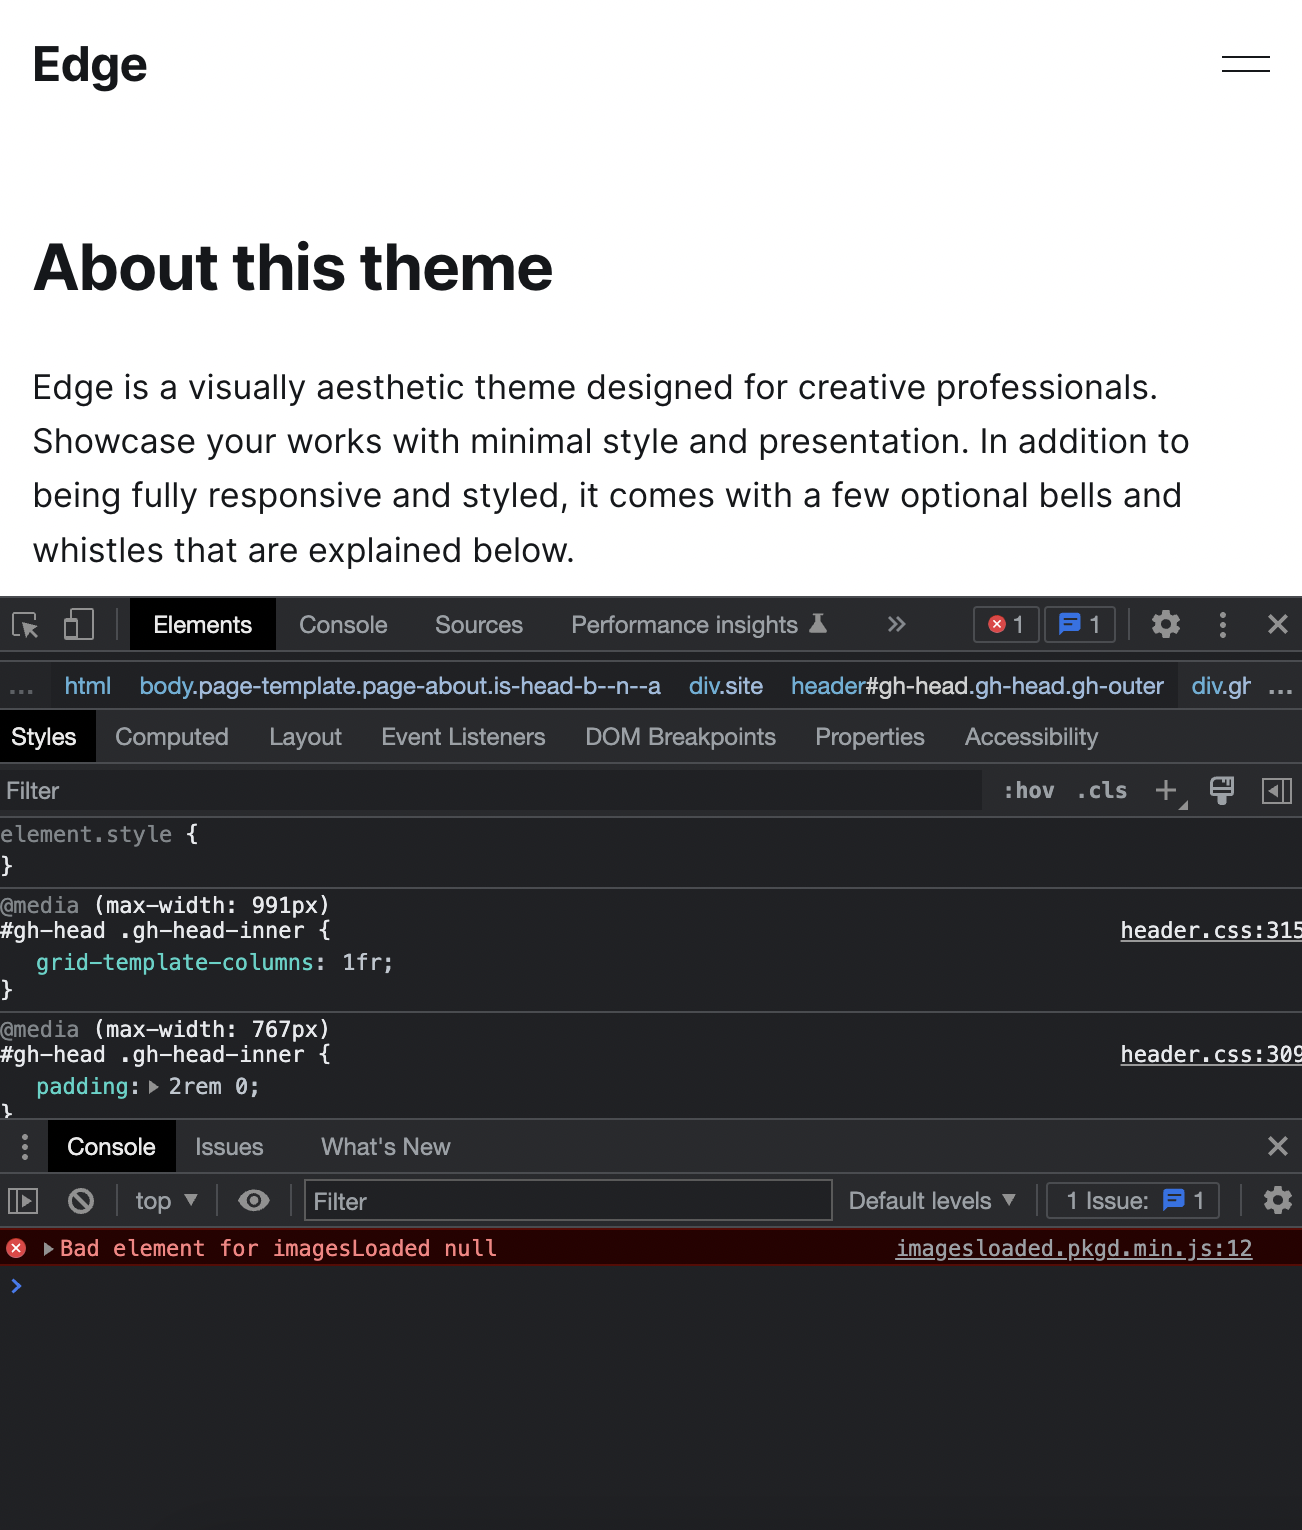Image resolution: width=1302 pixels, height=1530 pixels.
Task: Open the Sources panel
Action: (x=478, y=624)
